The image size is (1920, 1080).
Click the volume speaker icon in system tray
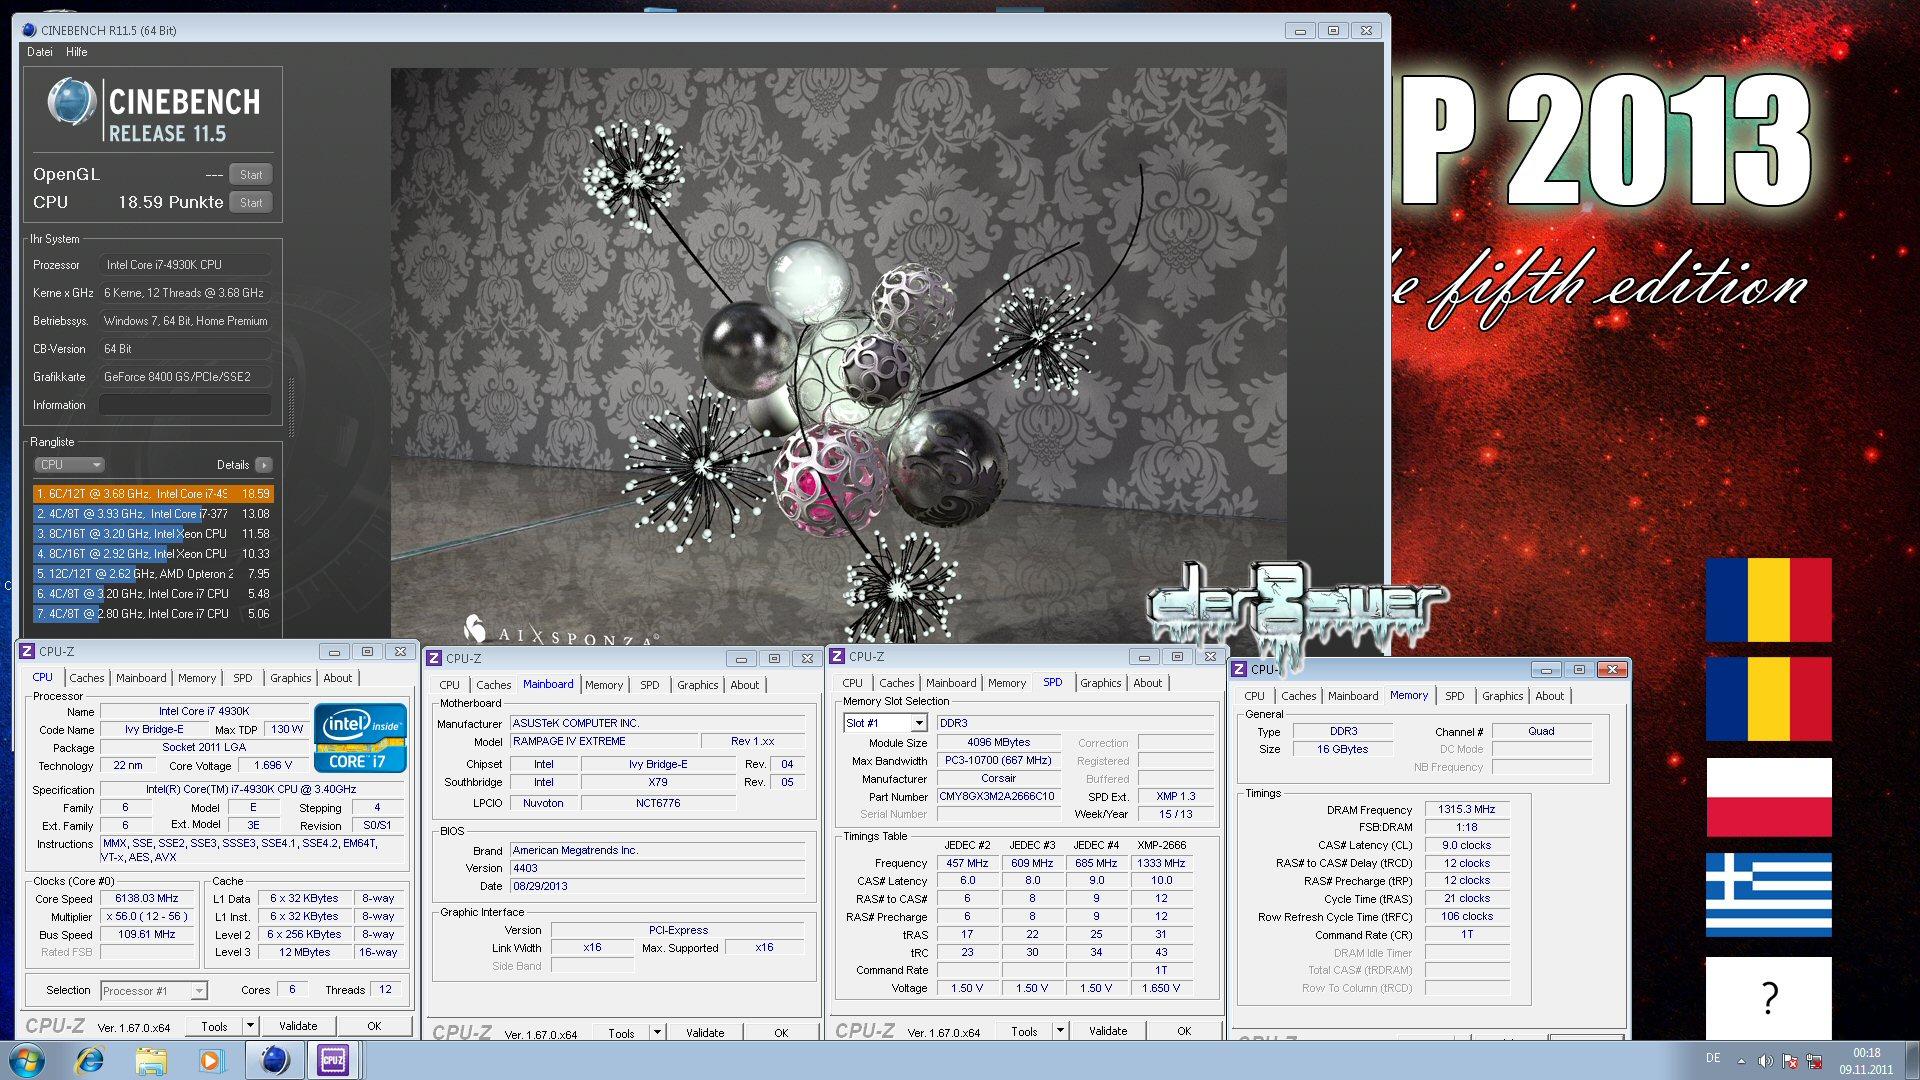click(x=1765, y=1061)
